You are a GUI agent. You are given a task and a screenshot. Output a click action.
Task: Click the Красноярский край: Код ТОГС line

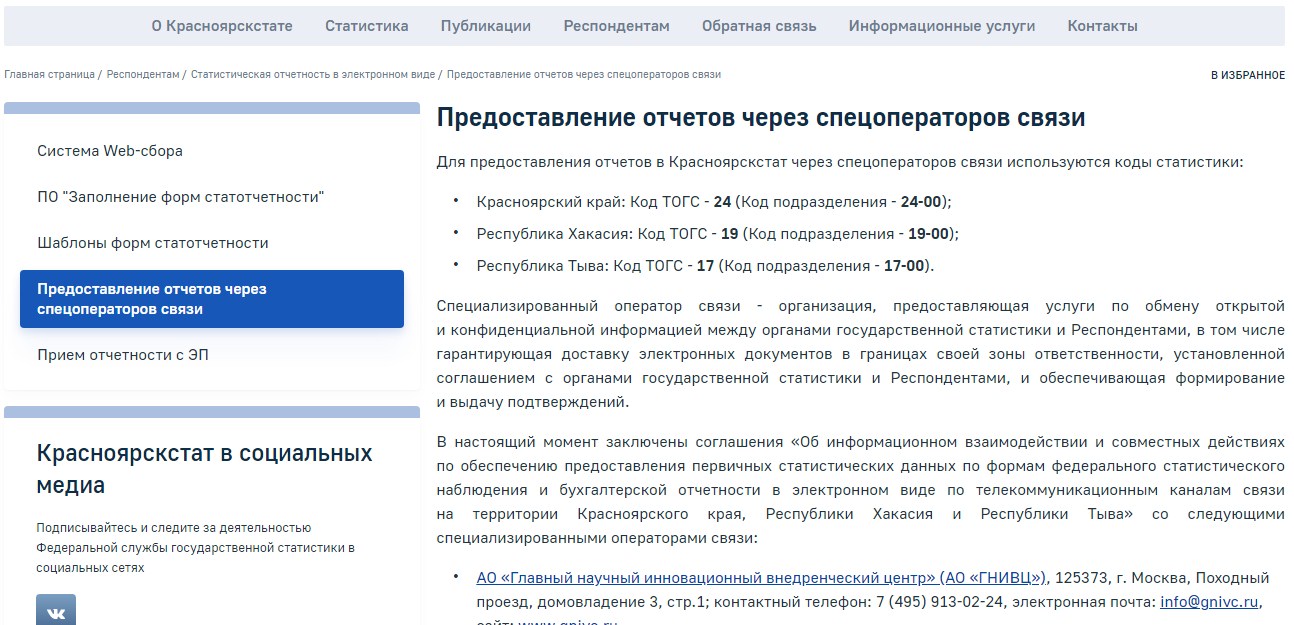coord(714,202)
